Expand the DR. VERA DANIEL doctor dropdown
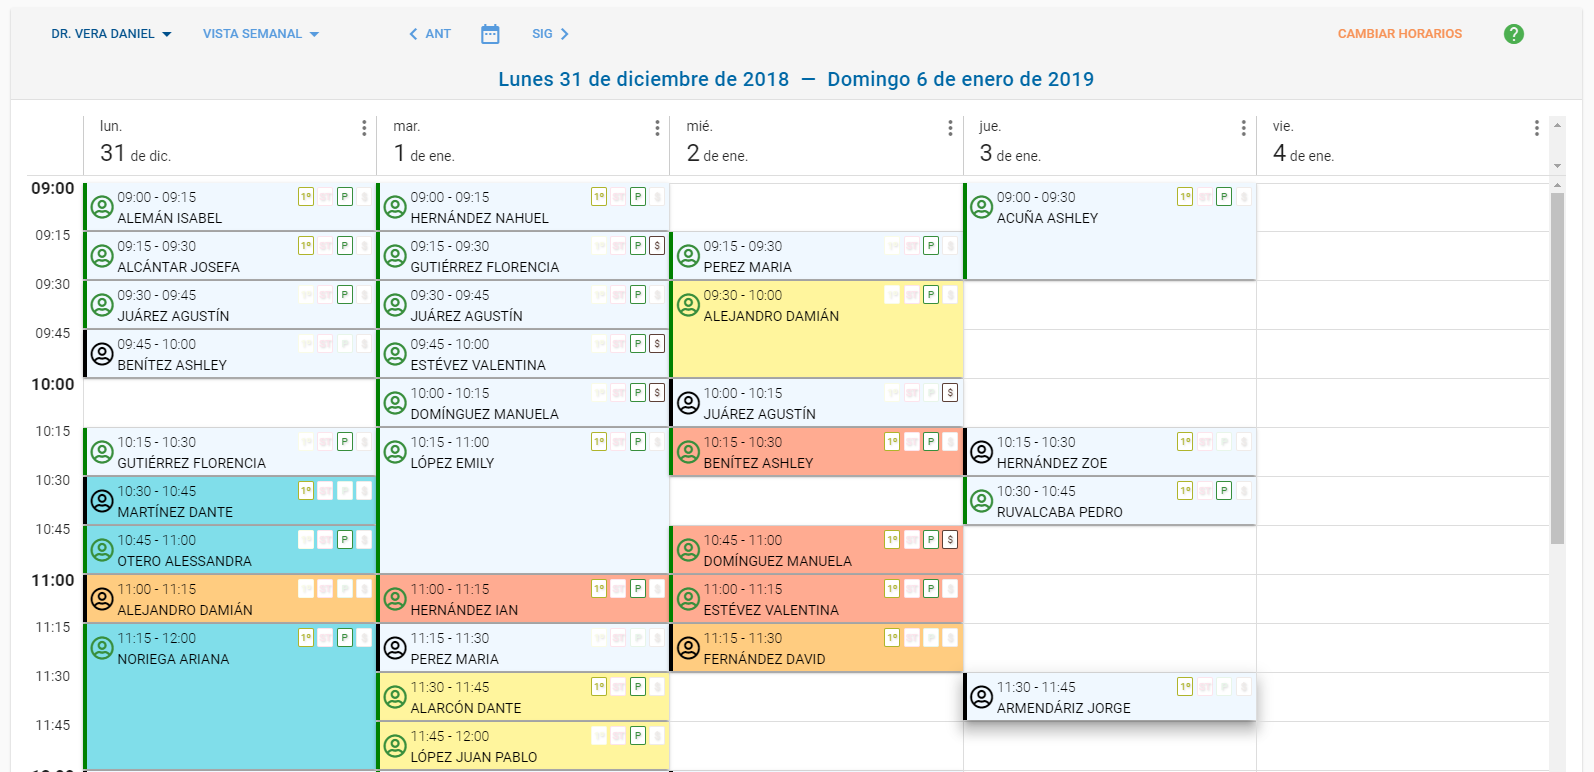Screen dimensions: 1594x772 [111, 34]
